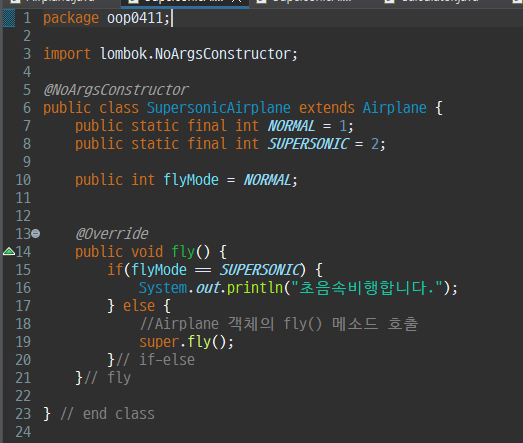Click SUPERSONIC in the if condition on line 15
The image size is (523, 443).
[x=259, y=270]
